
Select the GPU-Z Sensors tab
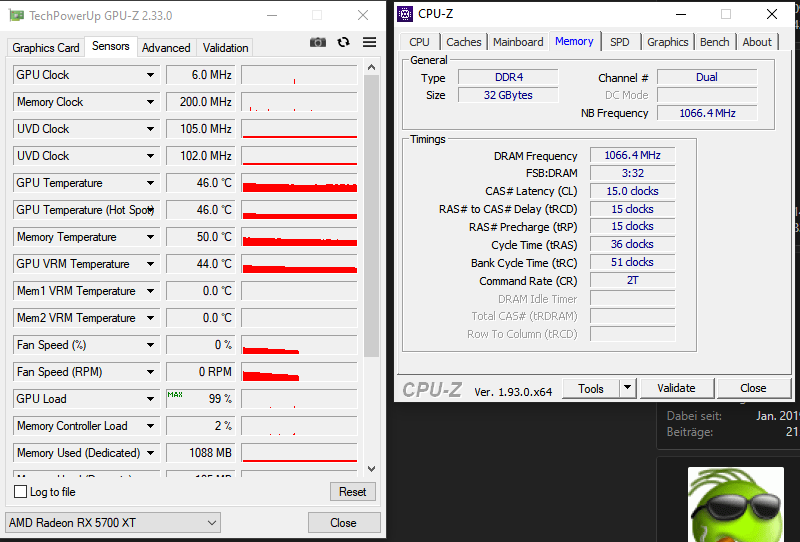tap(111, 46)
